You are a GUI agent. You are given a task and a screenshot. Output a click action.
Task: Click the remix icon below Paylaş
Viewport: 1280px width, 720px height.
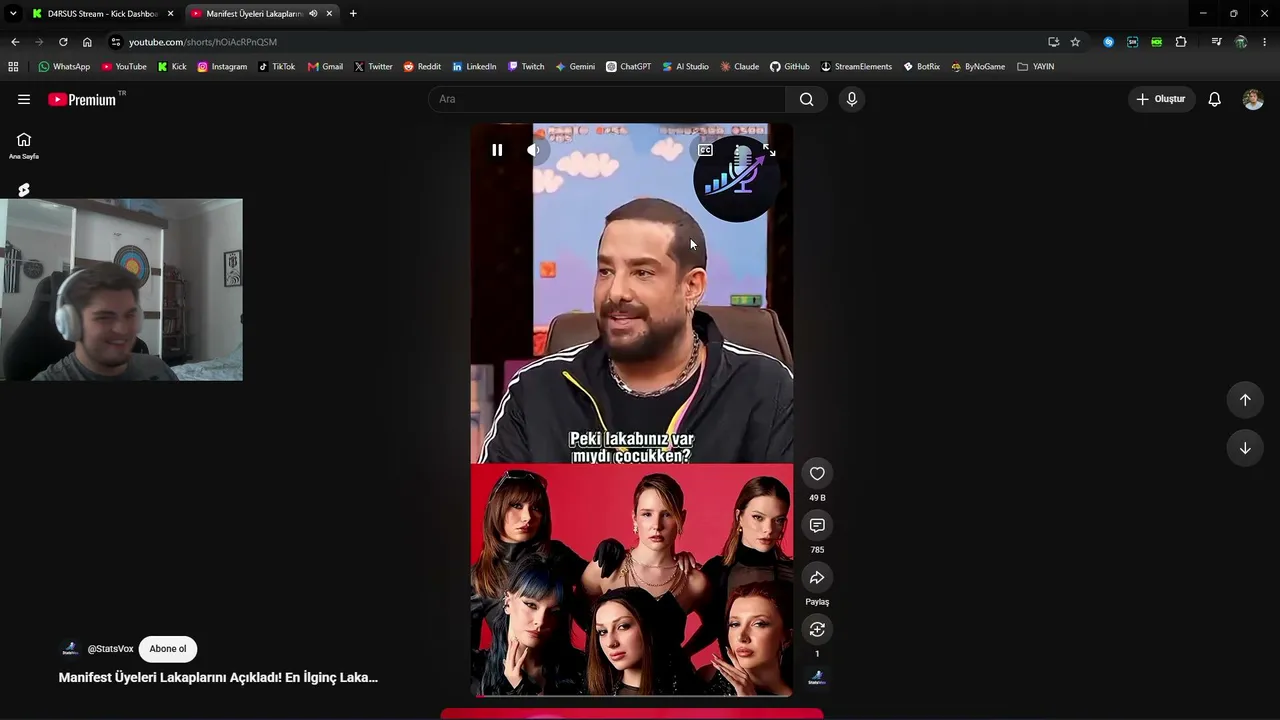[817, 630]
